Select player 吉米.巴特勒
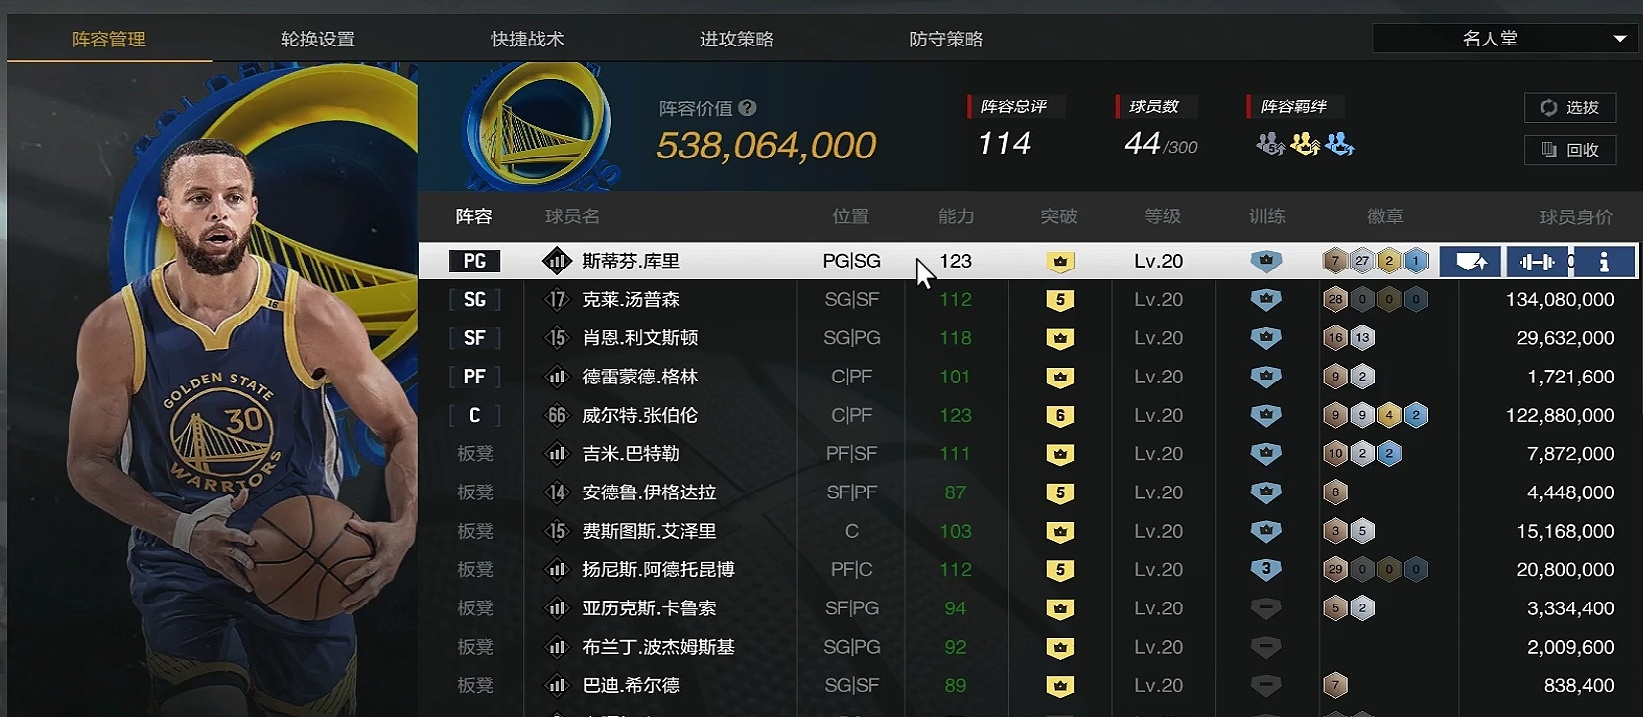 (631, 454)
